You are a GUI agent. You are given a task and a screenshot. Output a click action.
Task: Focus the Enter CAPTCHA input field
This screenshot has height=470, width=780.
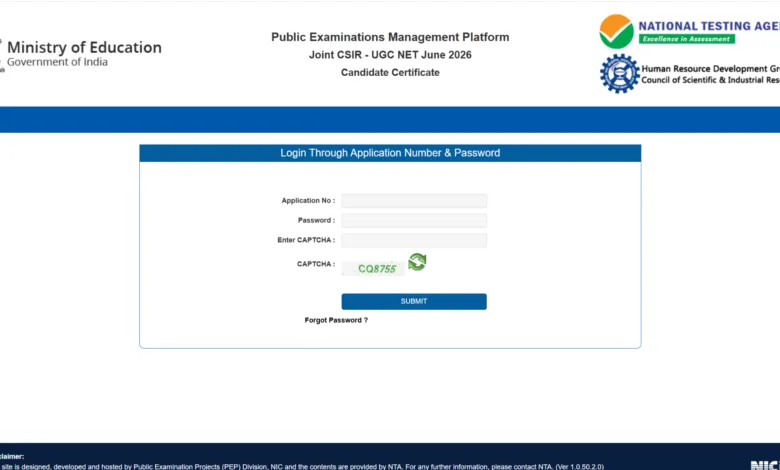pos(414,241)
